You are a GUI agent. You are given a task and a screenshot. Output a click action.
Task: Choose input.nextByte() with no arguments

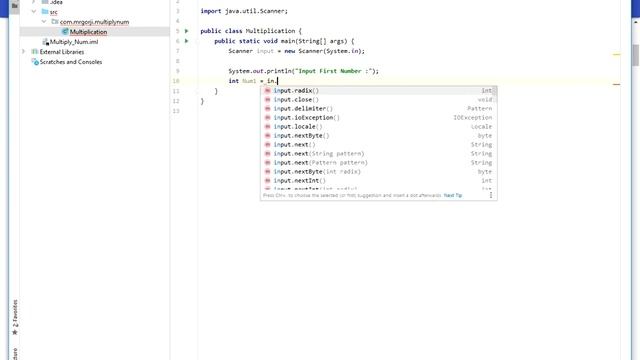[378, 136]
